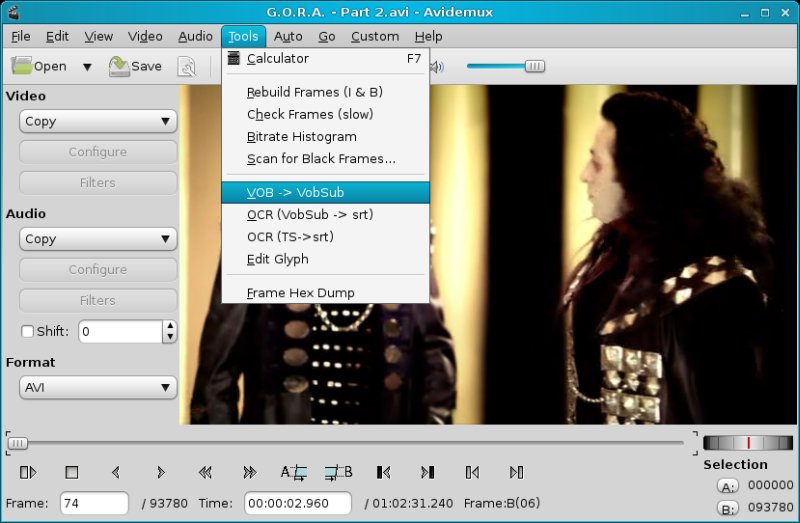The height and width of the screenshot is (523, 800).
Task: Choose OCR (VobSub -> srt)
Action: click(325, 215)
